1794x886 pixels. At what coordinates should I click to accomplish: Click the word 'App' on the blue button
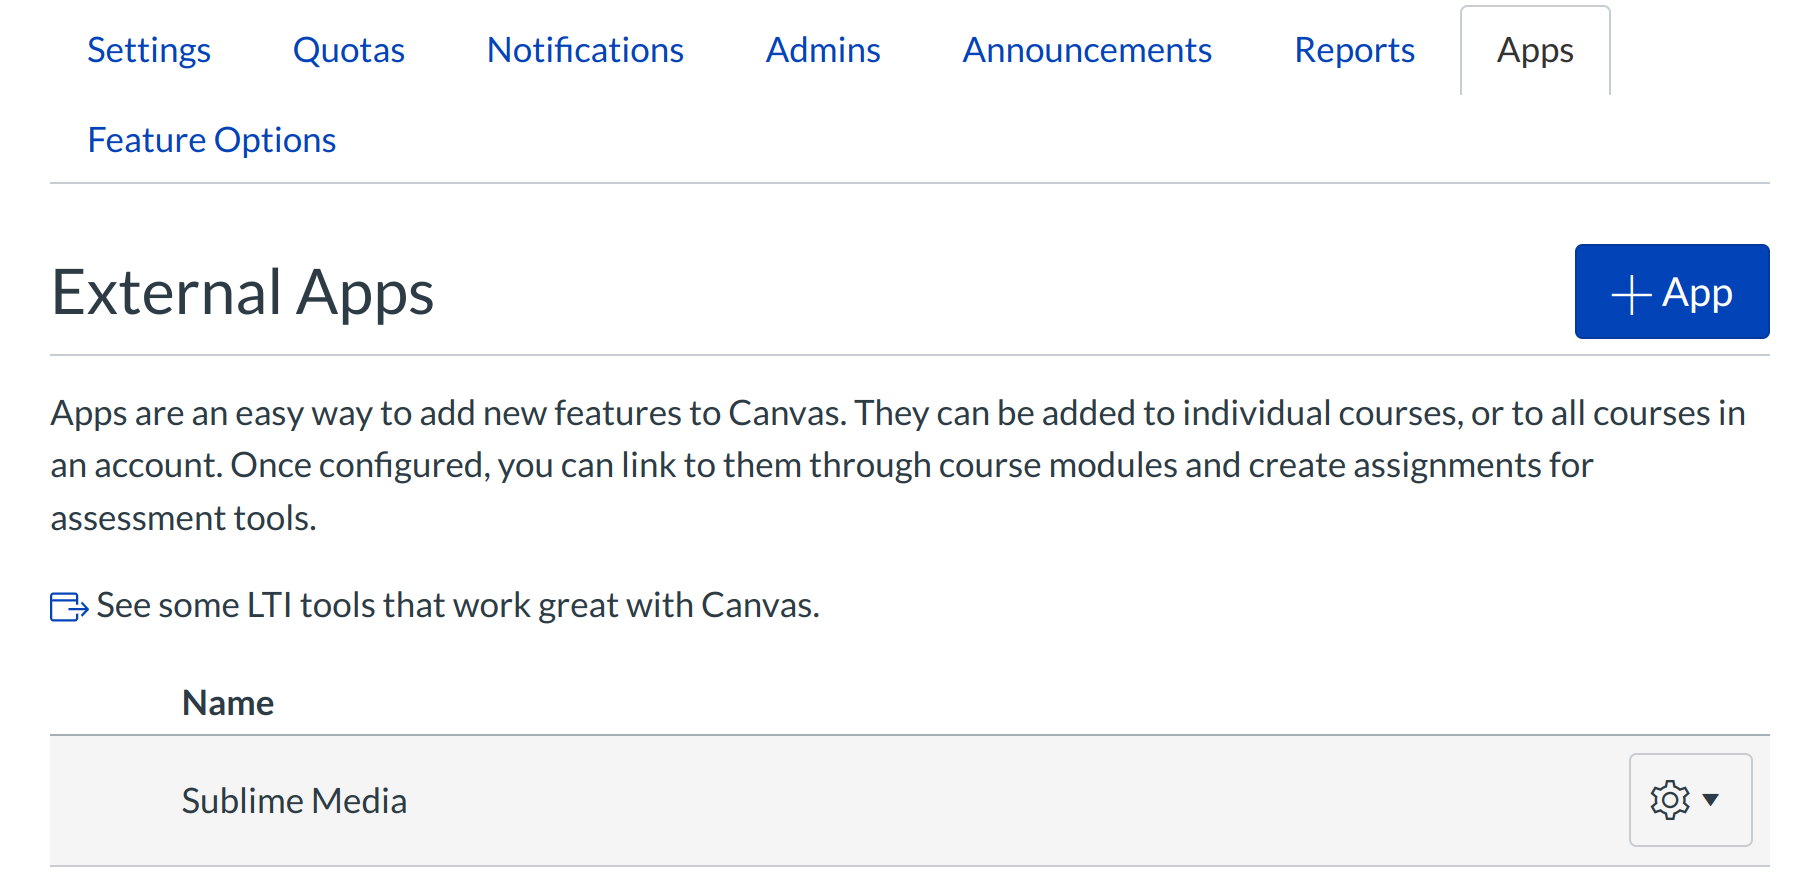pos(1697,294)
